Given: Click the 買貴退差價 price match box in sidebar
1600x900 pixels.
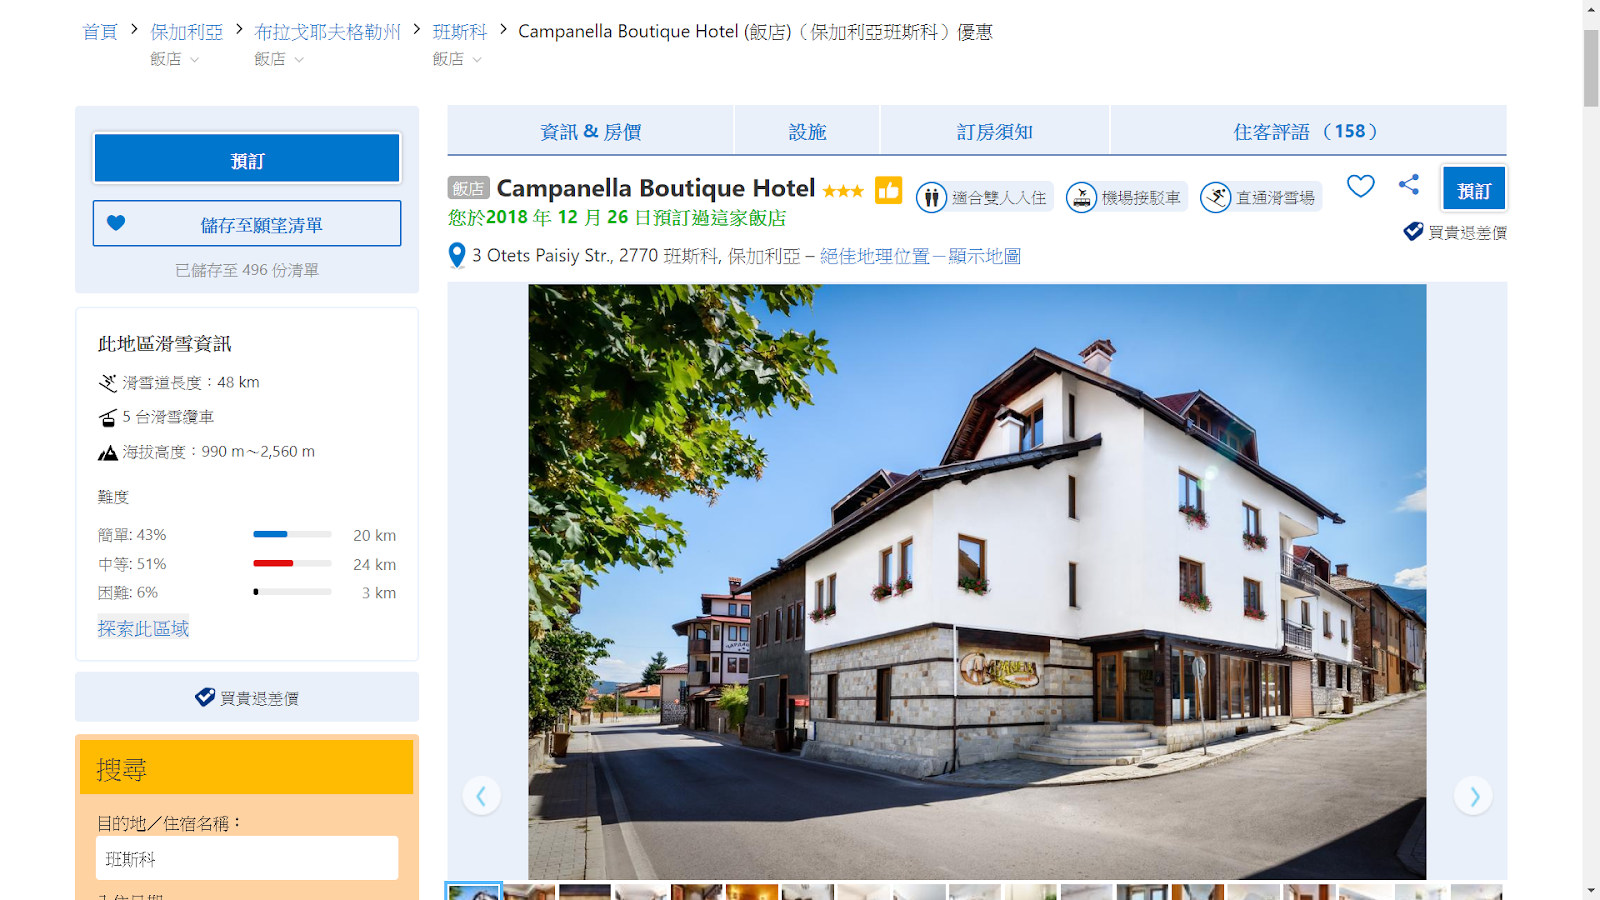Looking at the screenshot, I should [247, 697].
